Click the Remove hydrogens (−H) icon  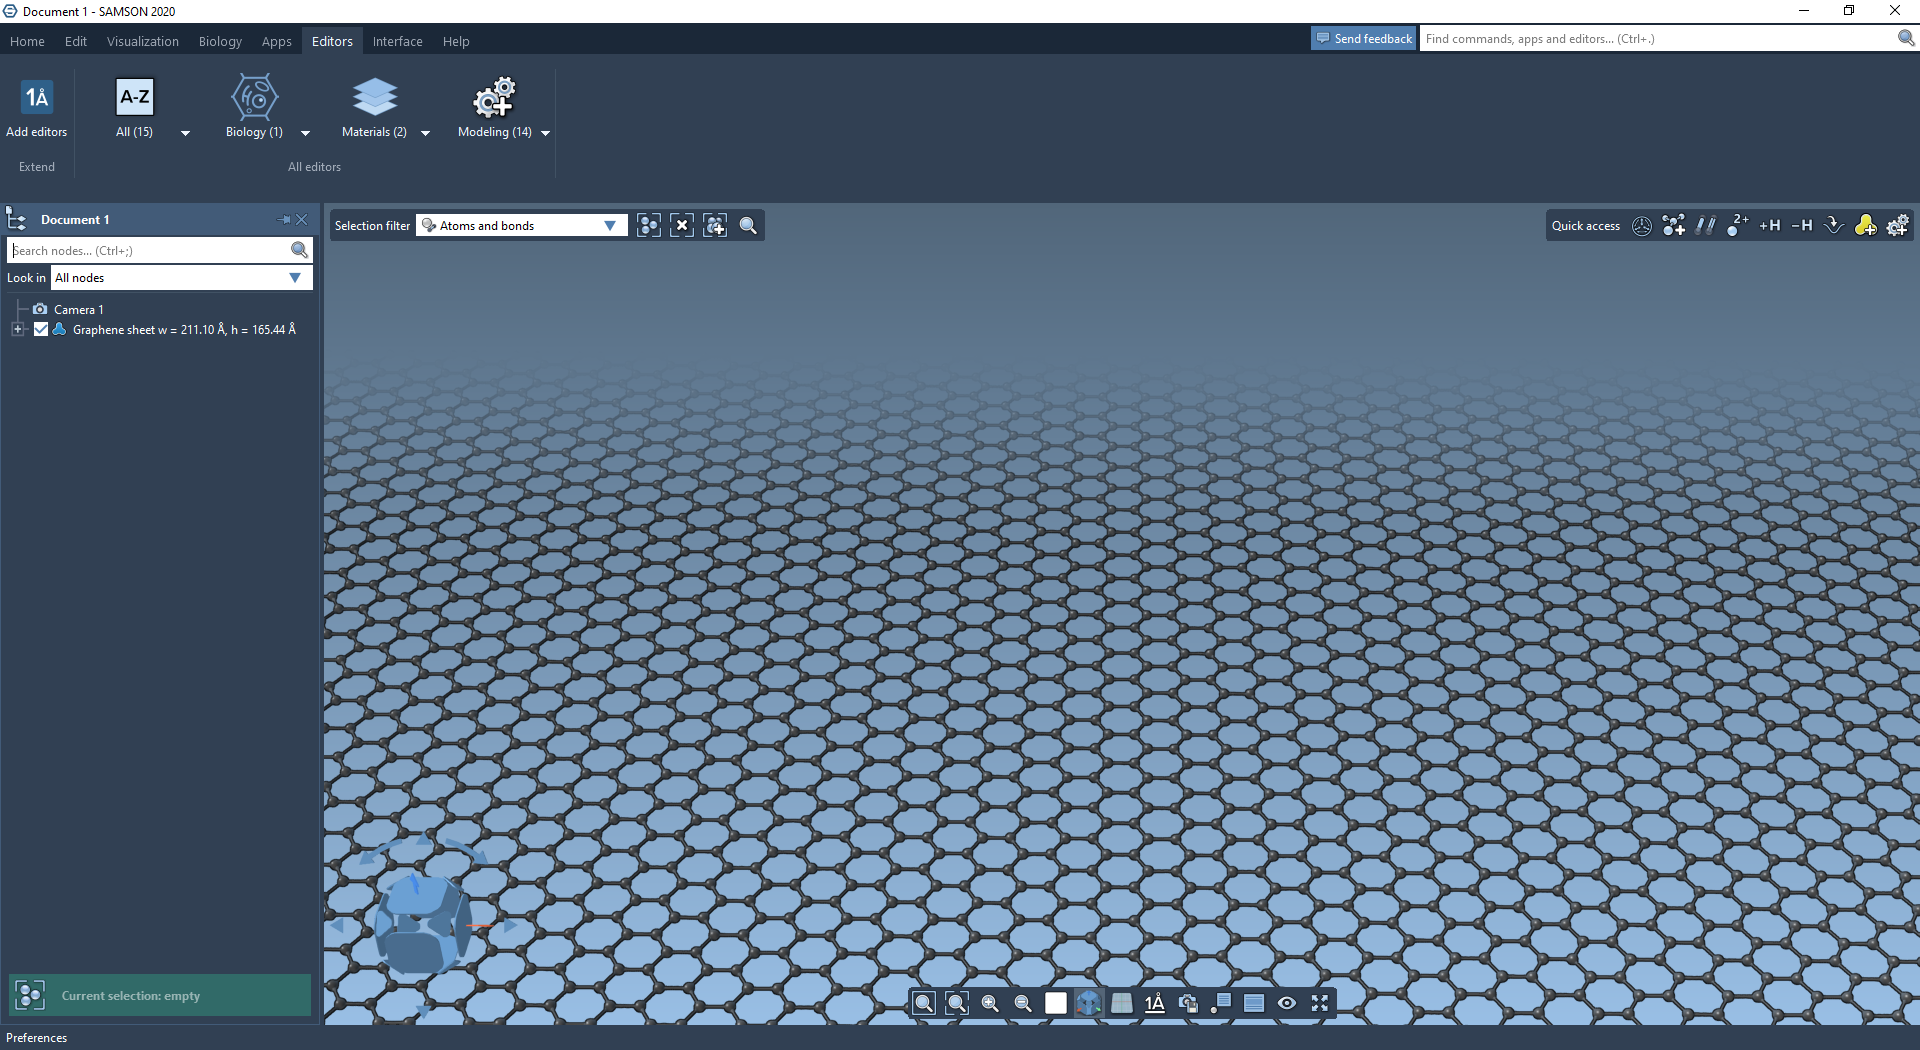[x=1801, y=226]
